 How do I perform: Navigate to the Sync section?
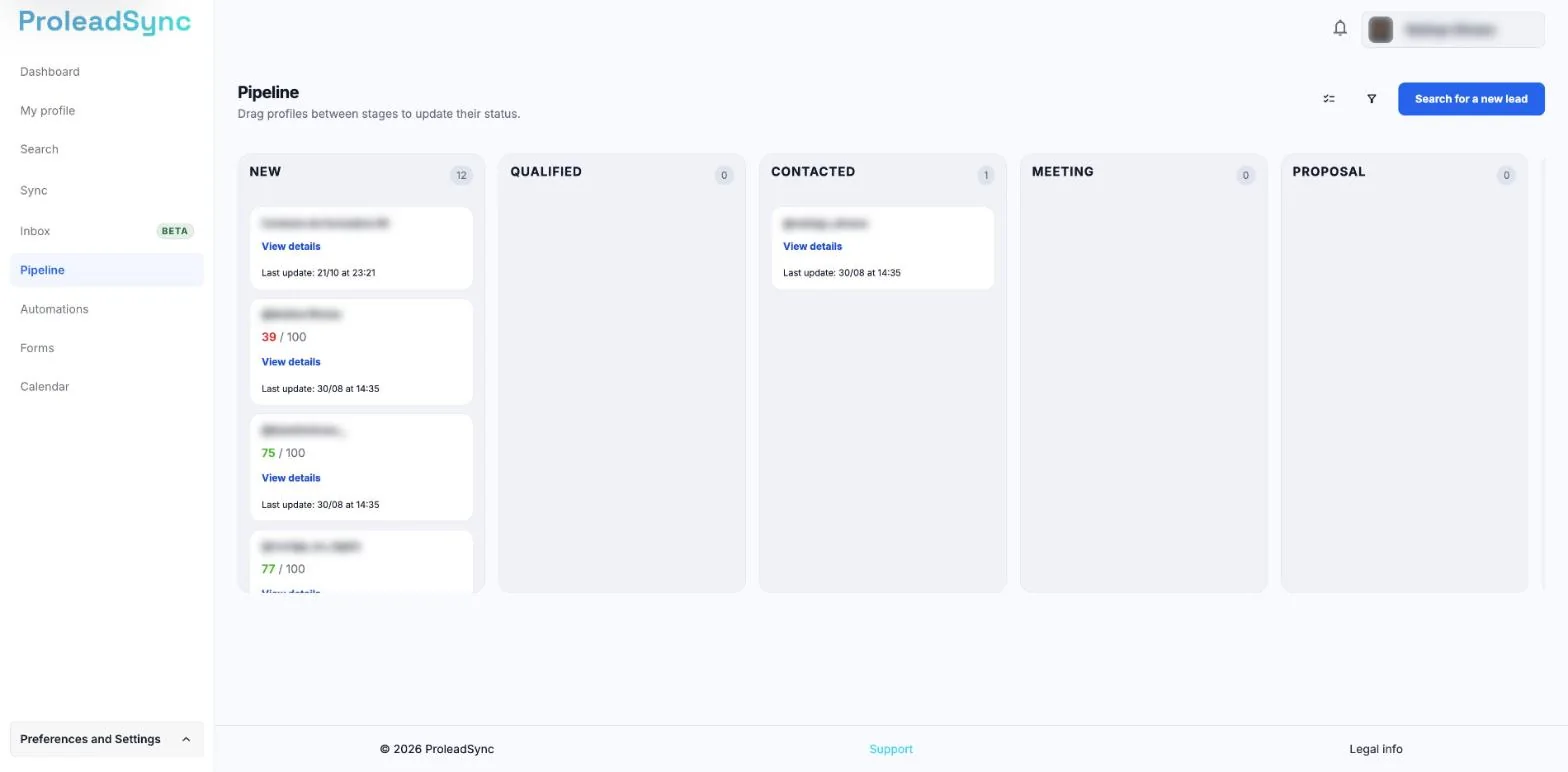click(x=34, y=191)
